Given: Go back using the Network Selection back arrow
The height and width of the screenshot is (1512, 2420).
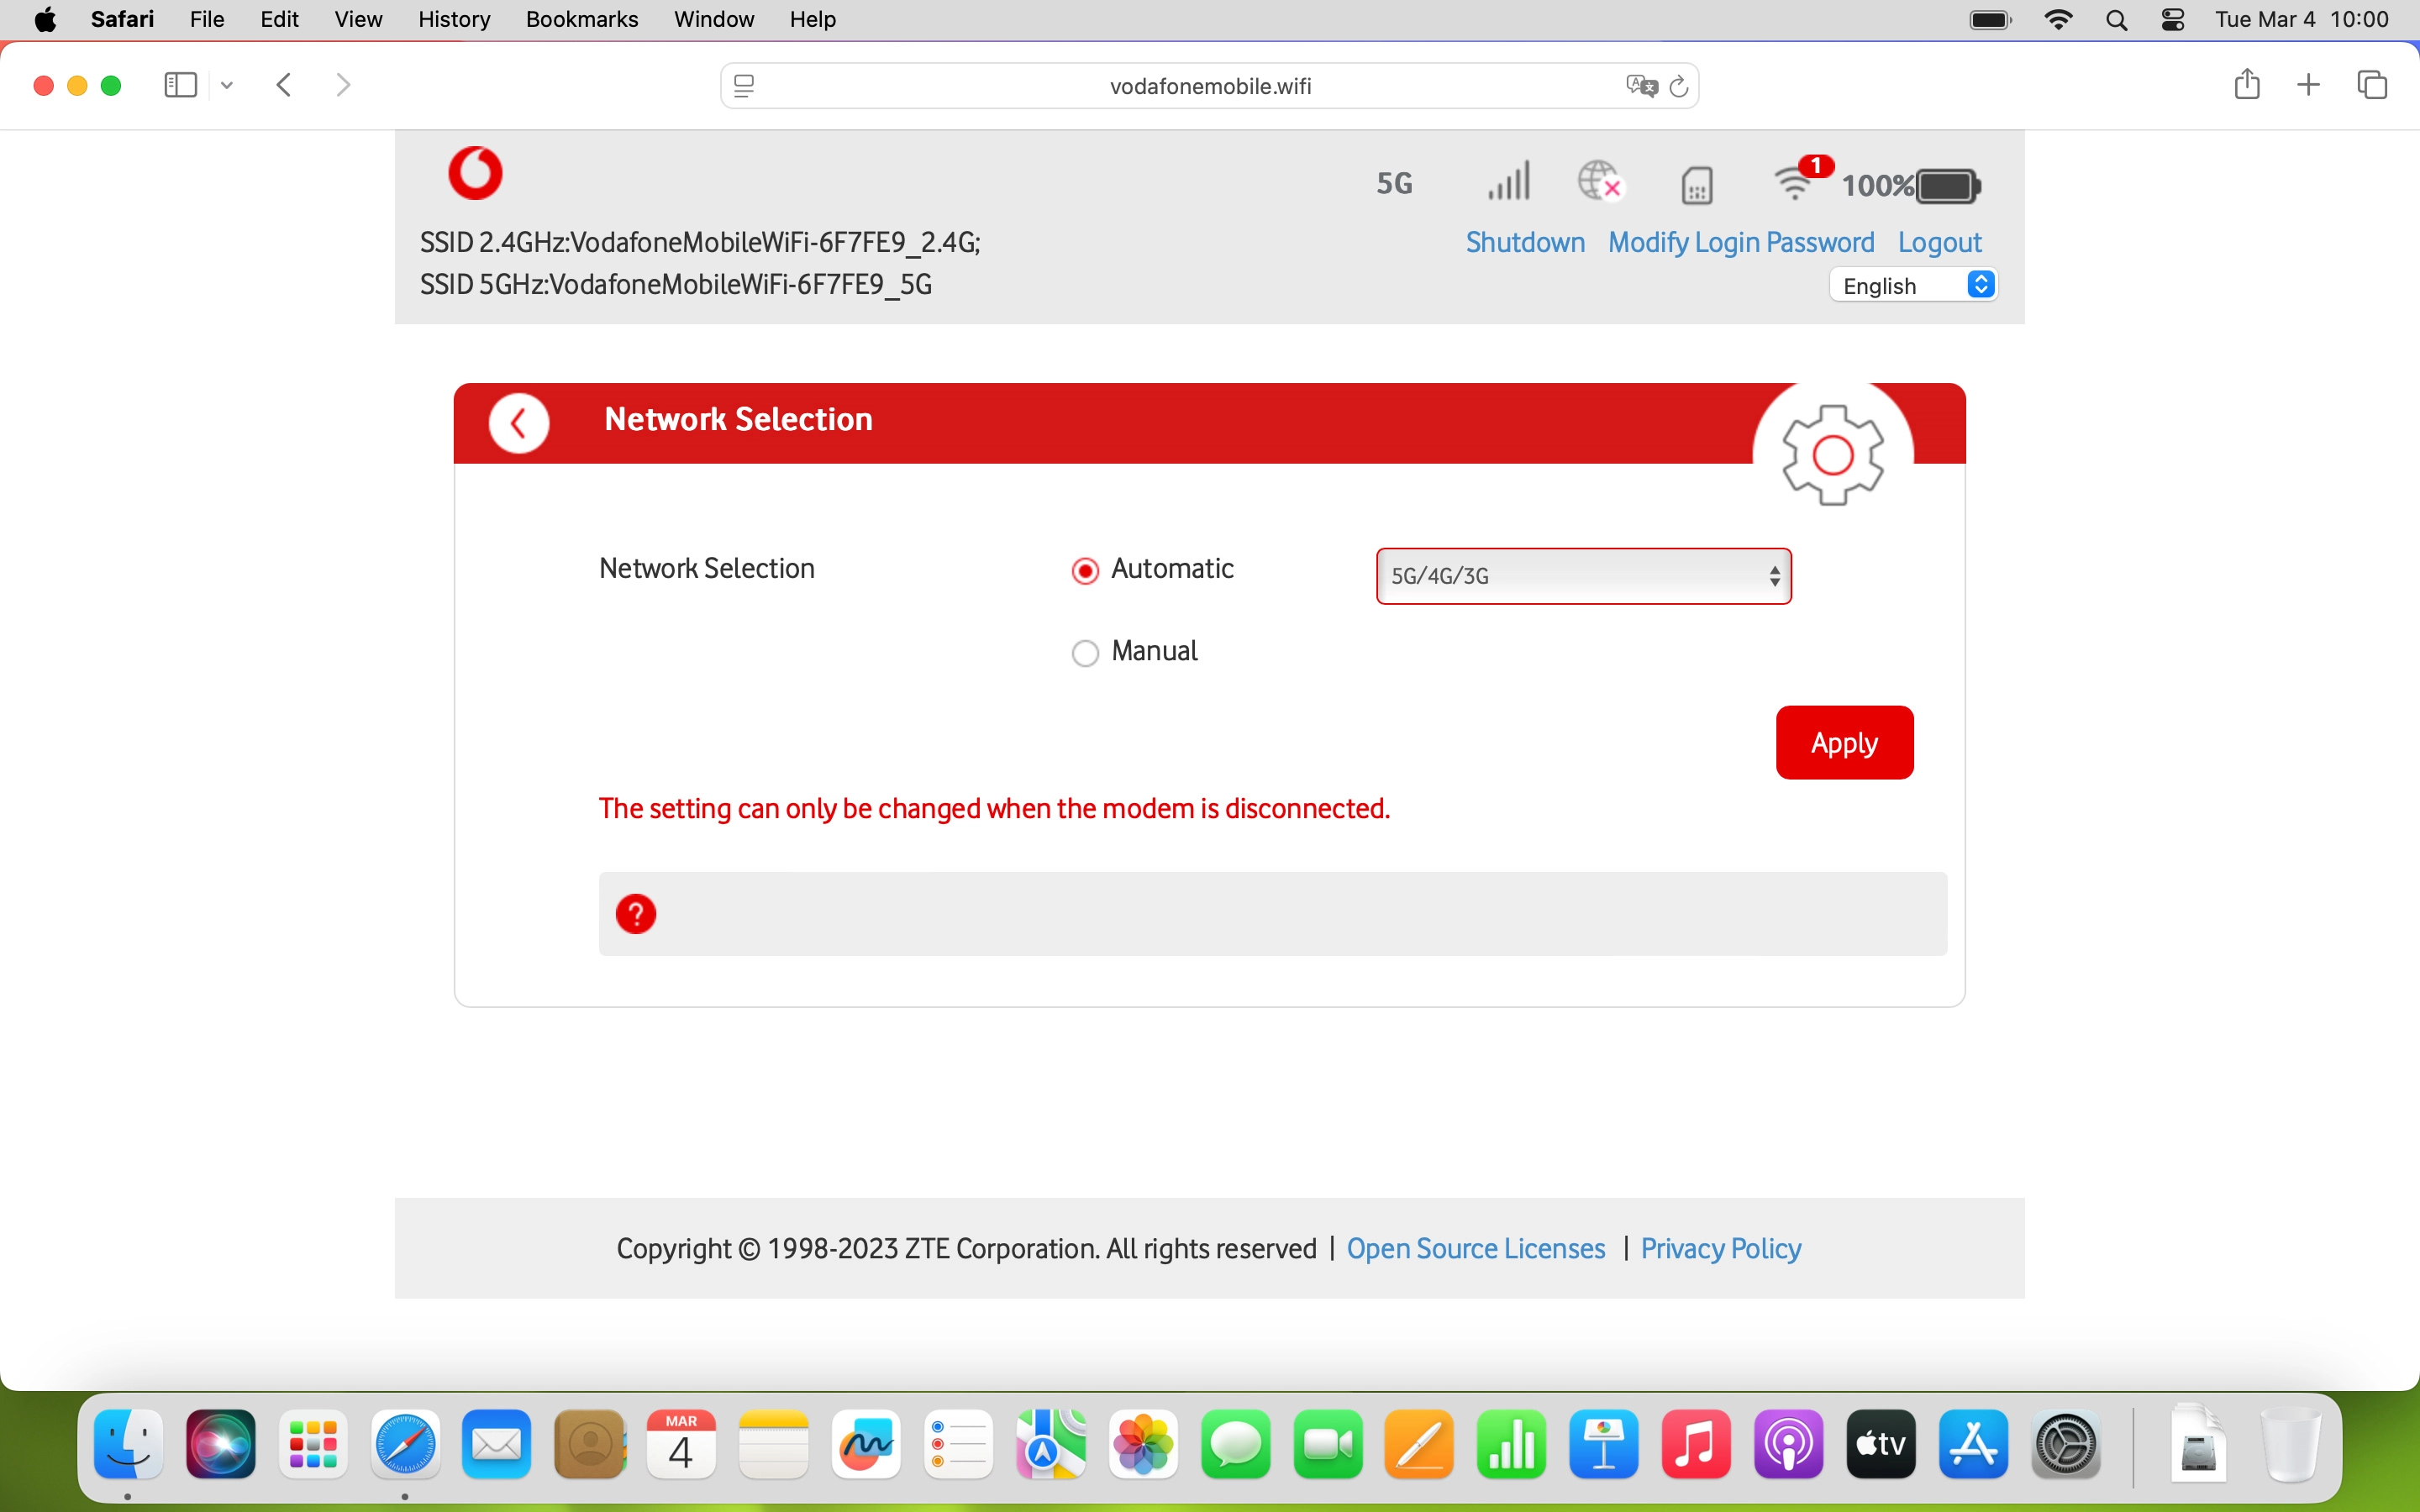Looking at the screenshot, I should (519, 422).
